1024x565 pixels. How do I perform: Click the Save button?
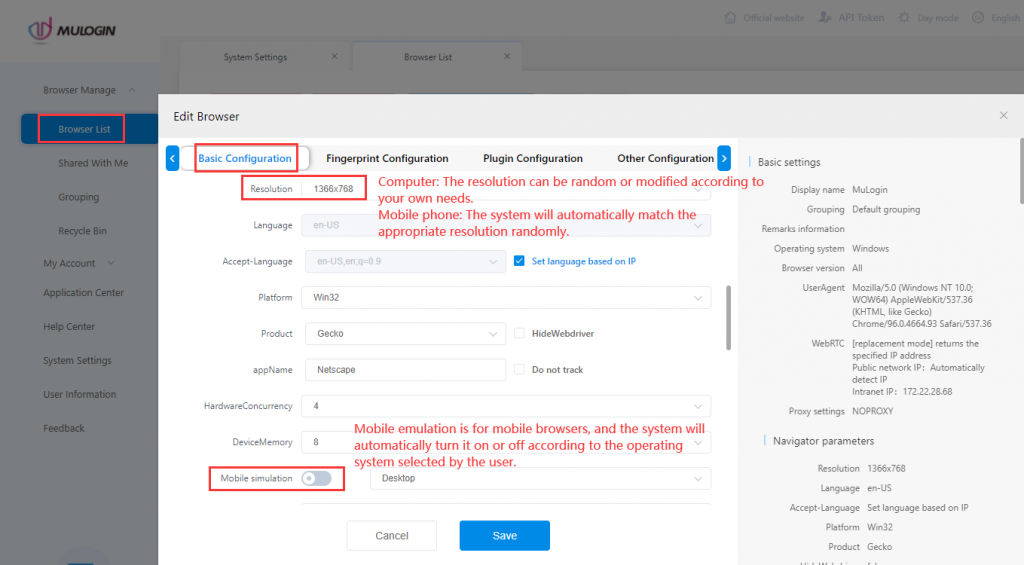505,536
